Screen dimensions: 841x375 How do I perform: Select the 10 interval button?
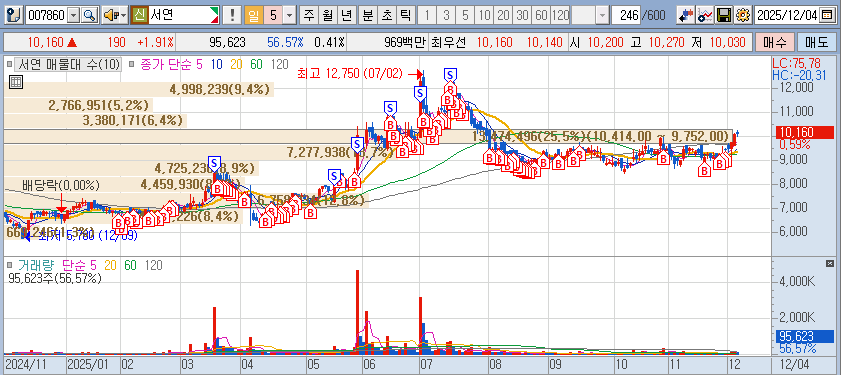pyautogui.click(x=485, y=15)
